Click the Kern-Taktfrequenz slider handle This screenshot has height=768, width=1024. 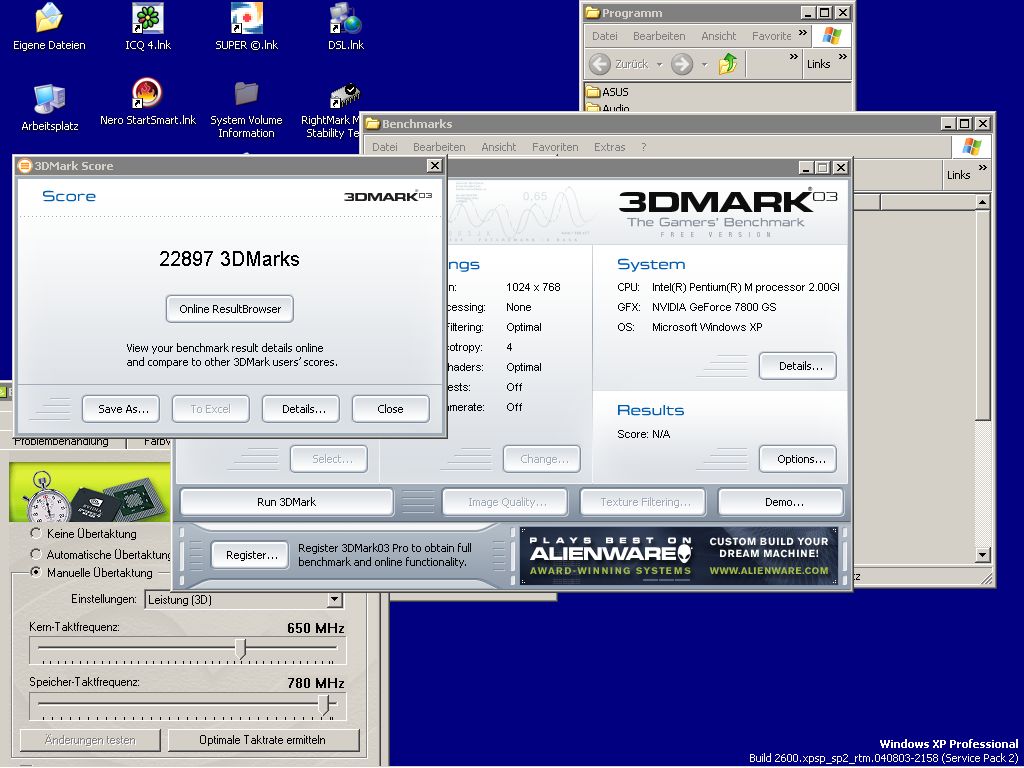click(240, 649)
